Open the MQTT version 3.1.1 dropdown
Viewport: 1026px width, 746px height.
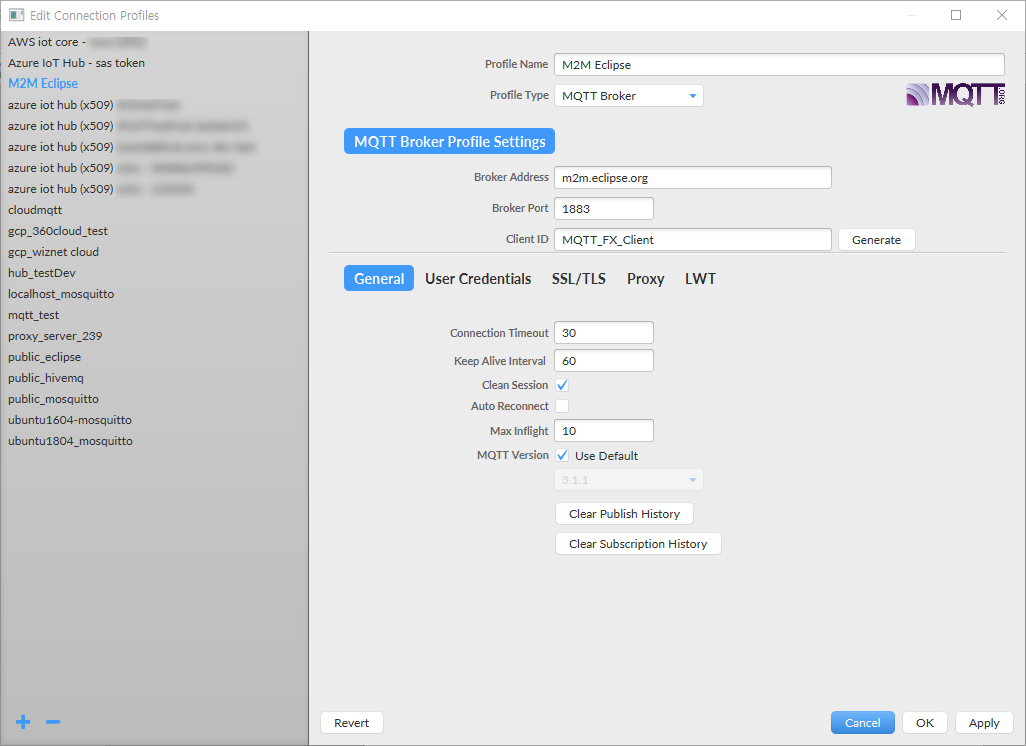click(629, 480)
